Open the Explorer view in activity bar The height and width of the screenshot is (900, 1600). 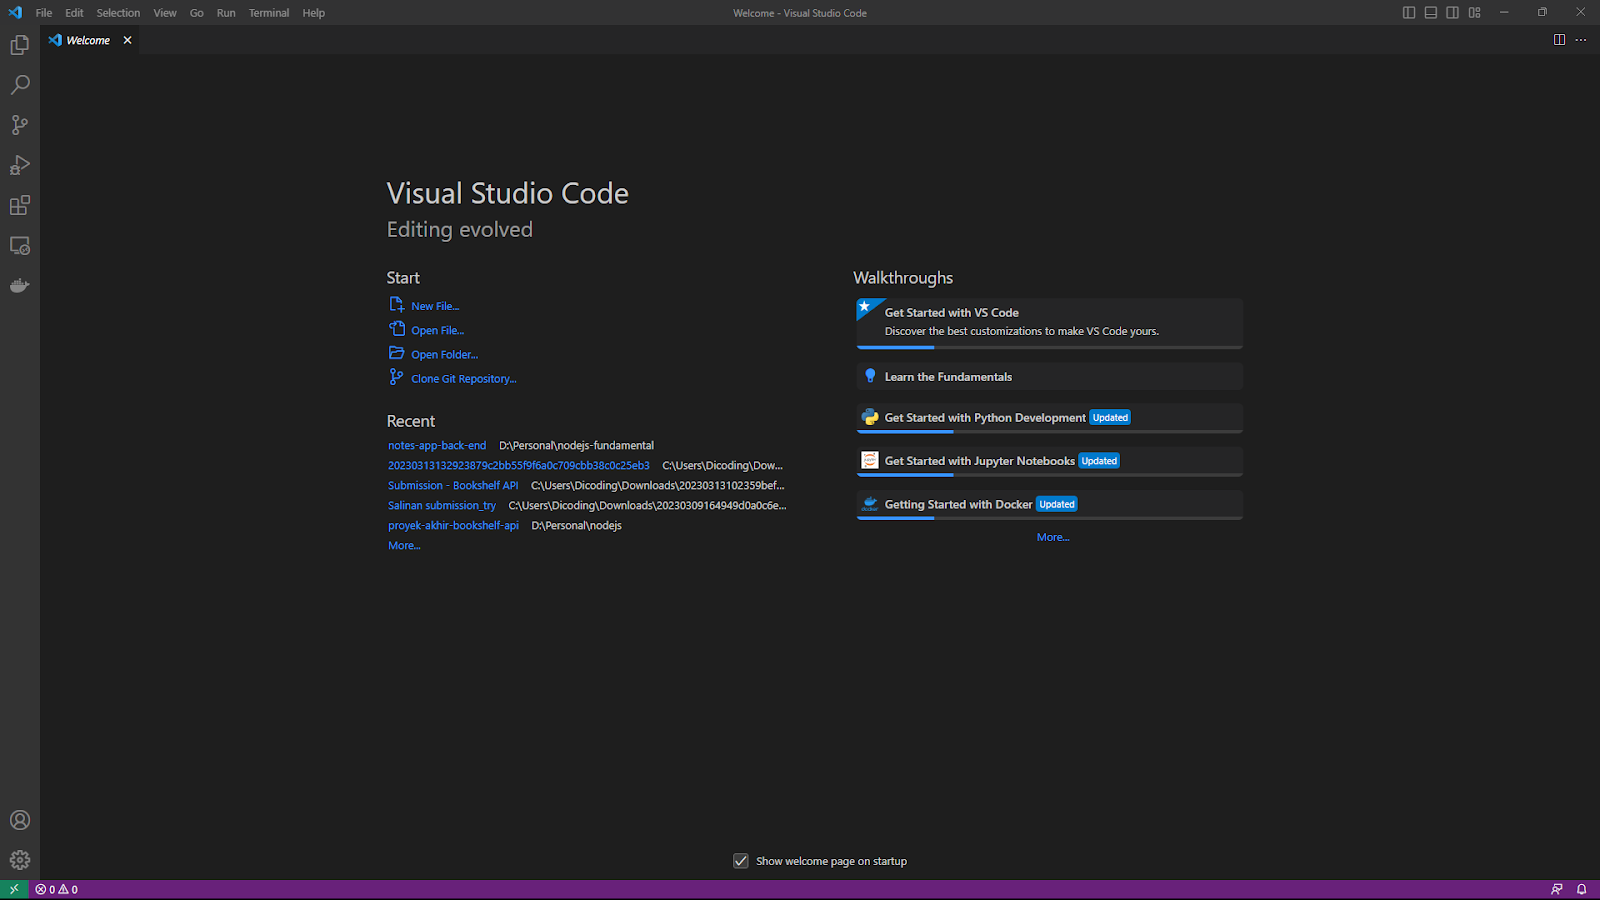(x=20, y=45)
